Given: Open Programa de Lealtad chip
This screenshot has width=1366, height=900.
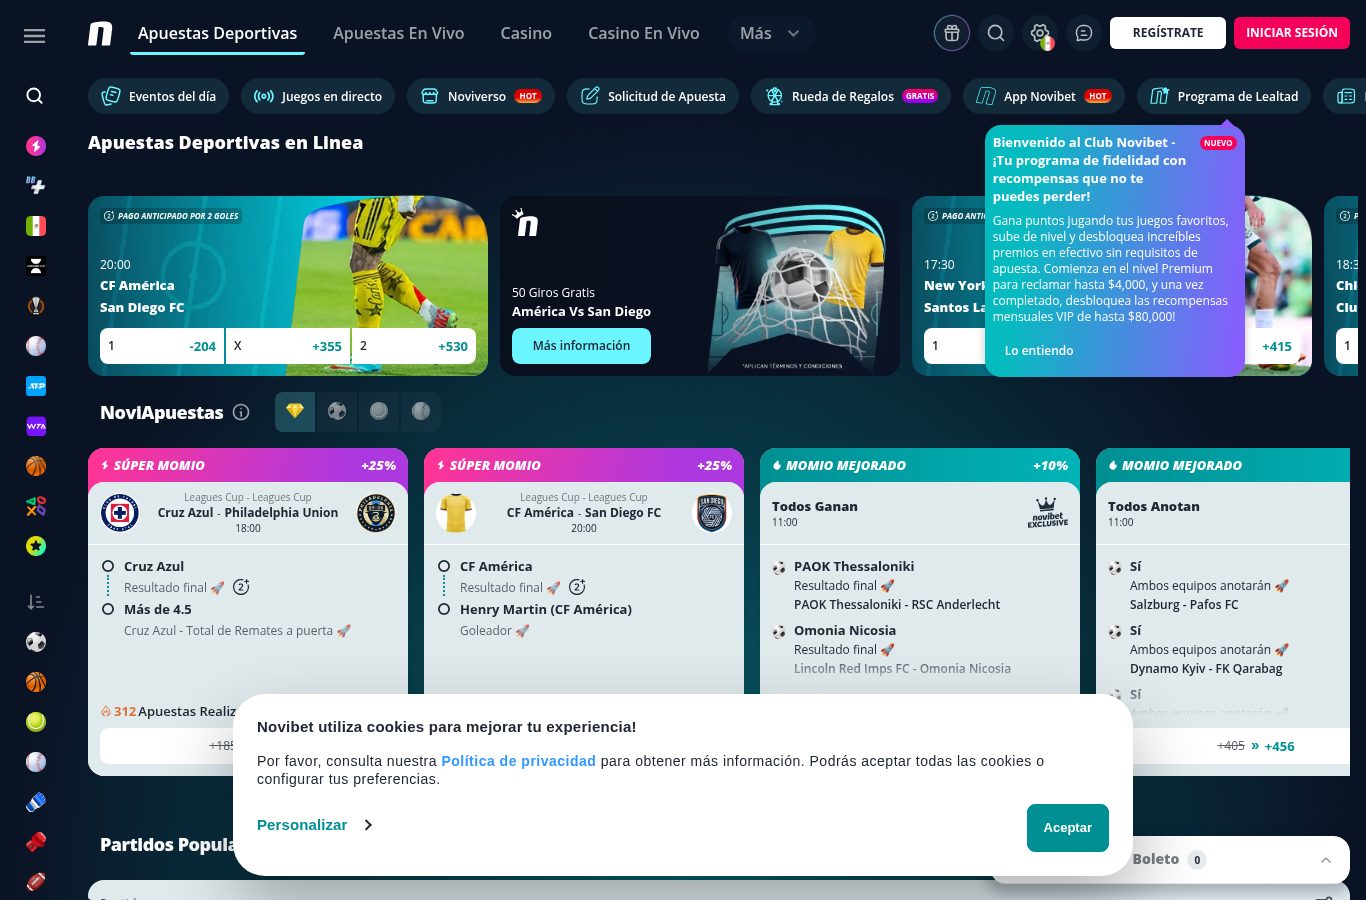Looking at the screenshot, I should (1224, 96).
